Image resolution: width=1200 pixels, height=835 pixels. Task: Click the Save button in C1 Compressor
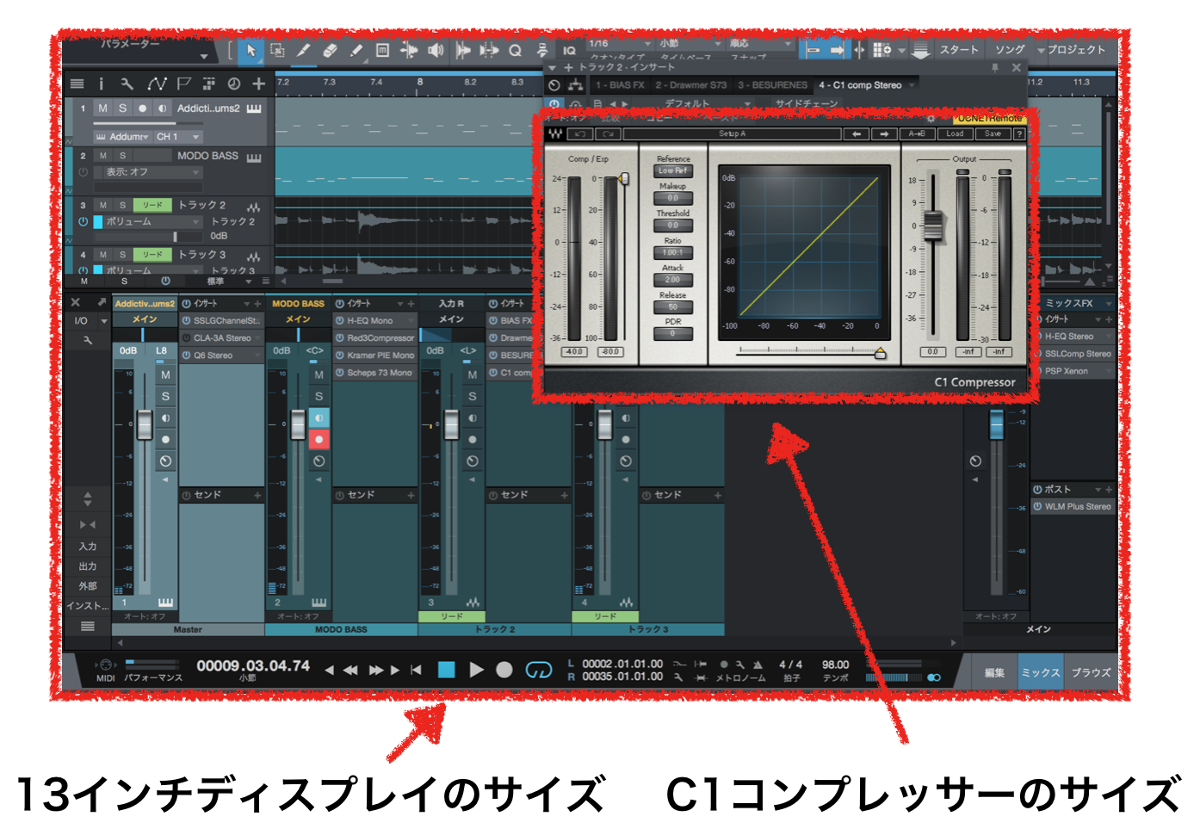tap(991, 133)
